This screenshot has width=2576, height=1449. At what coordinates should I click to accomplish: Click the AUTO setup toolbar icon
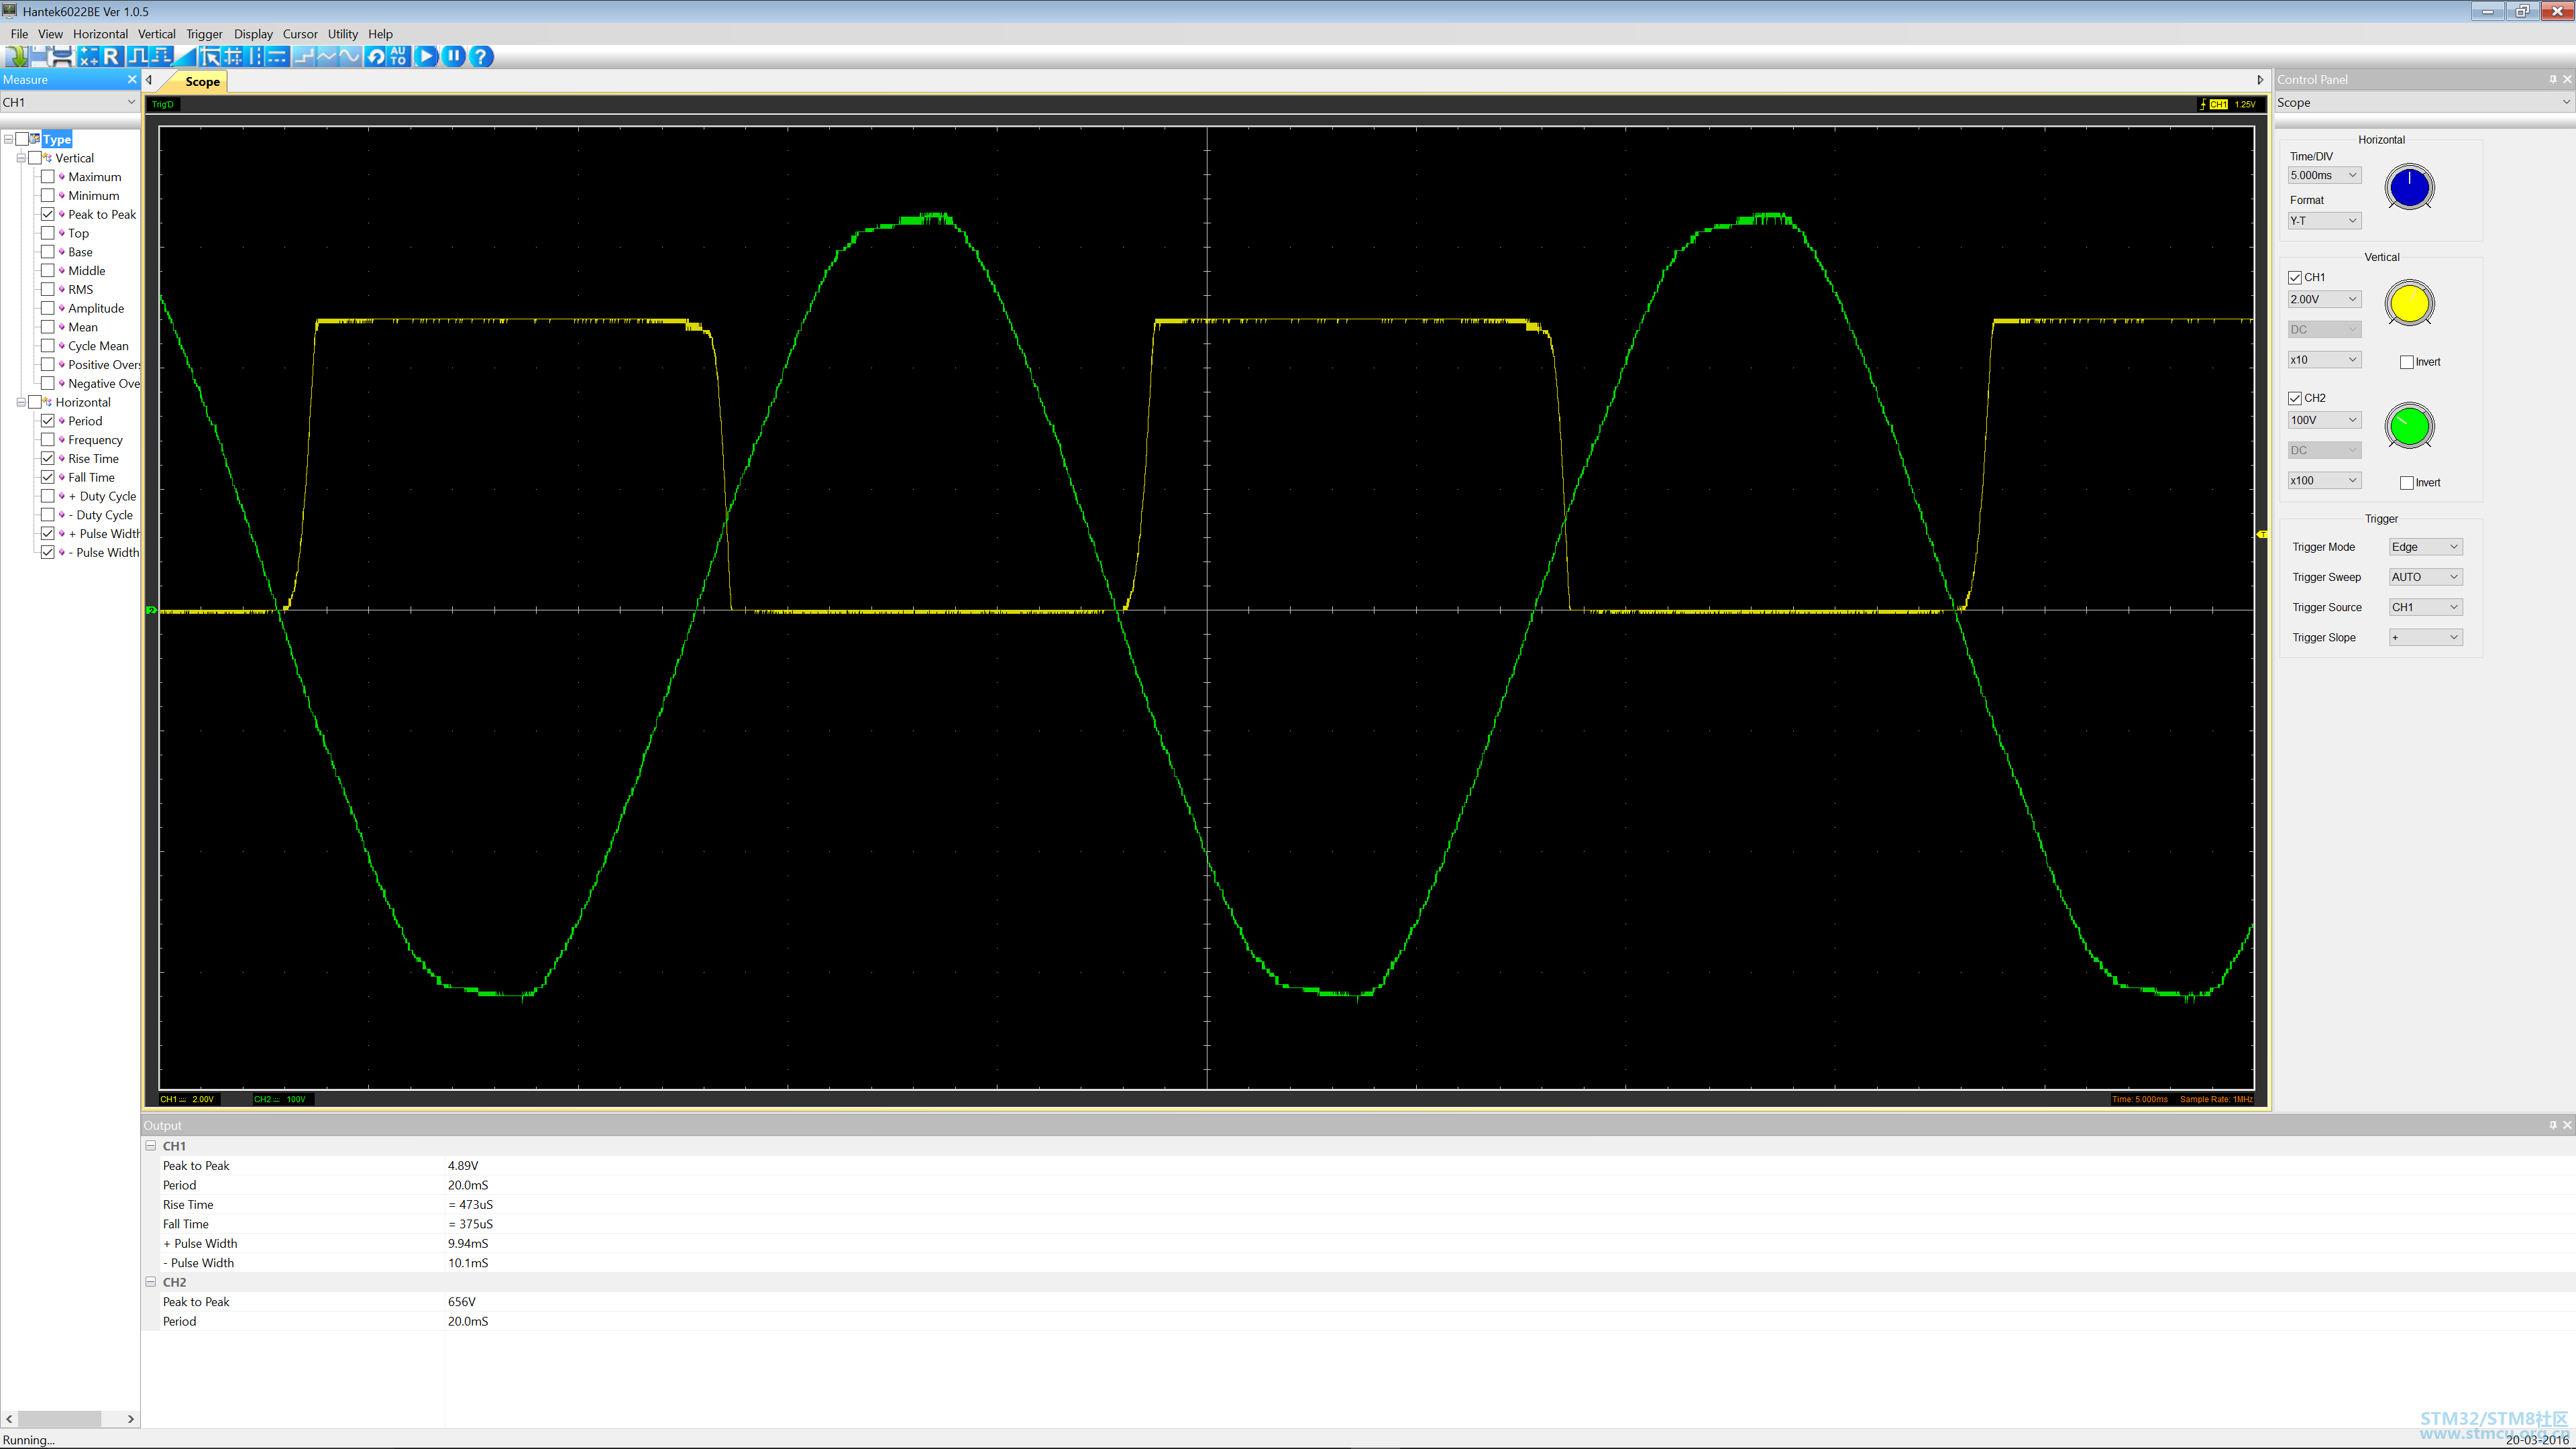398,56
